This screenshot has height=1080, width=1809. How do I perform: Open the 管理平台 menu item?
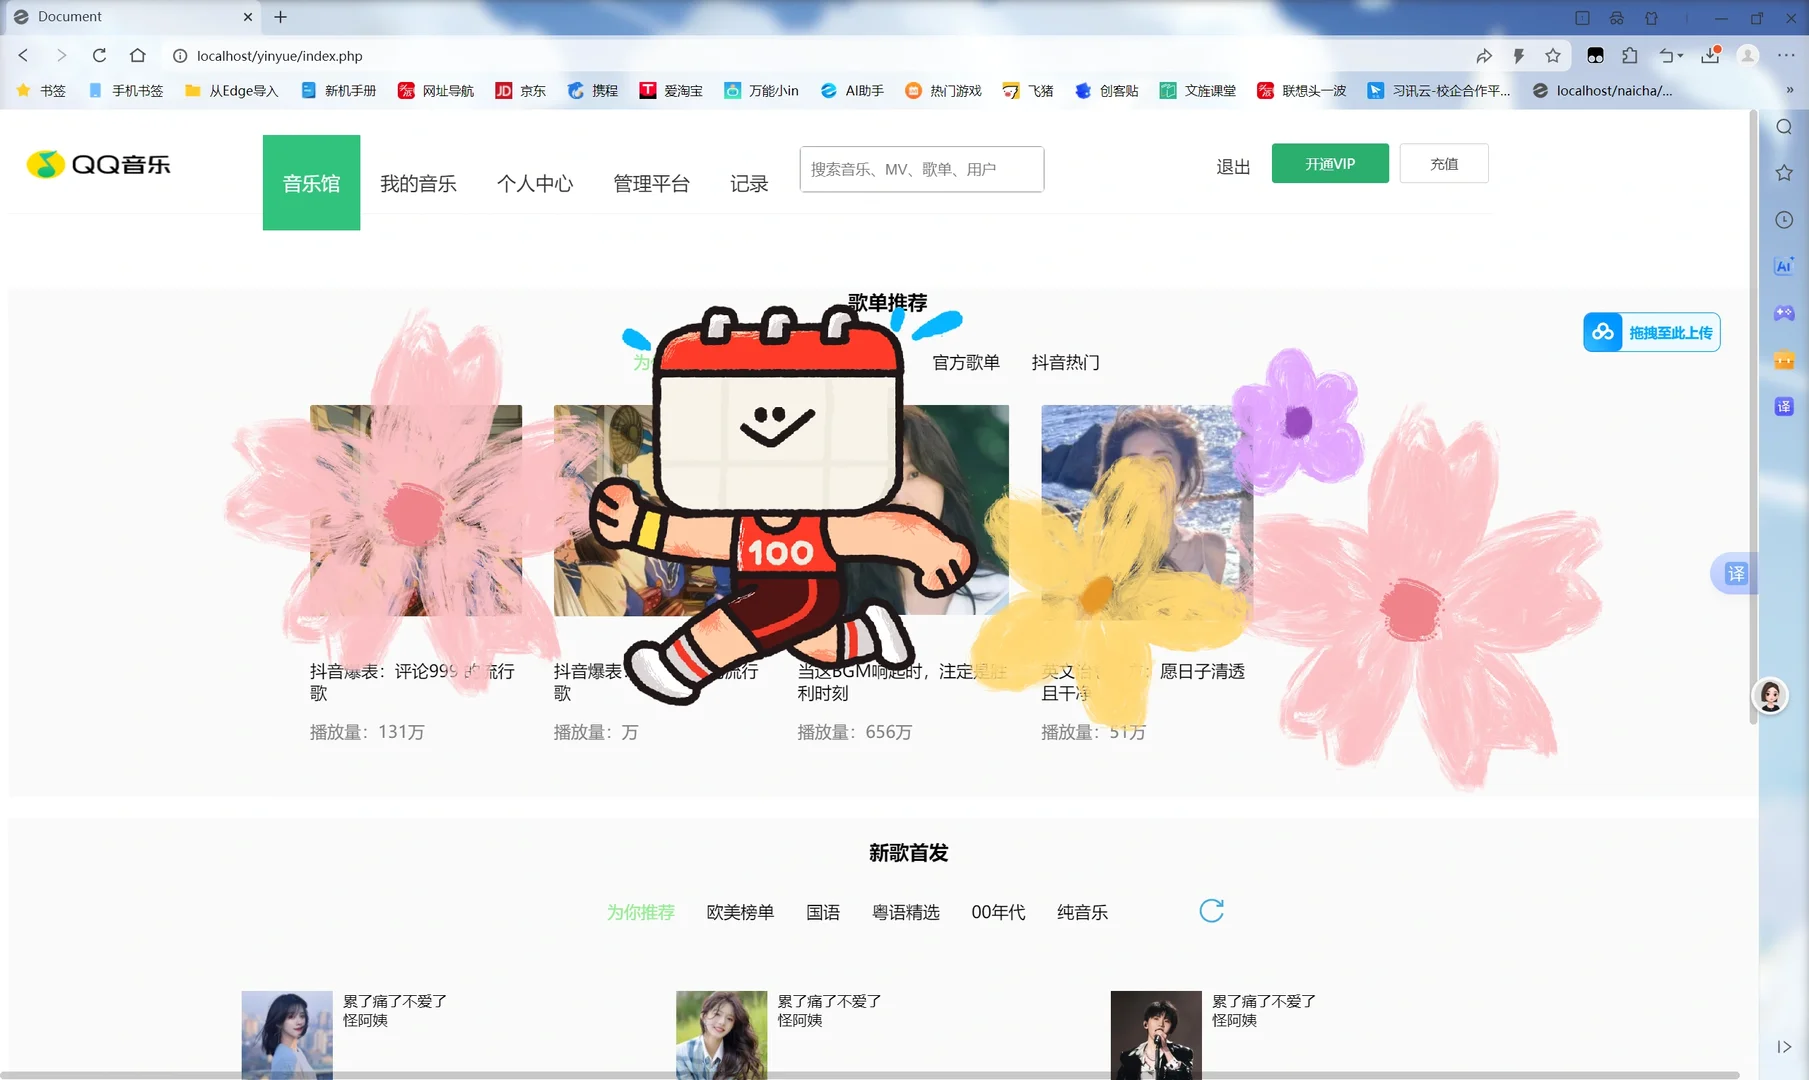(x=651, y=183)
